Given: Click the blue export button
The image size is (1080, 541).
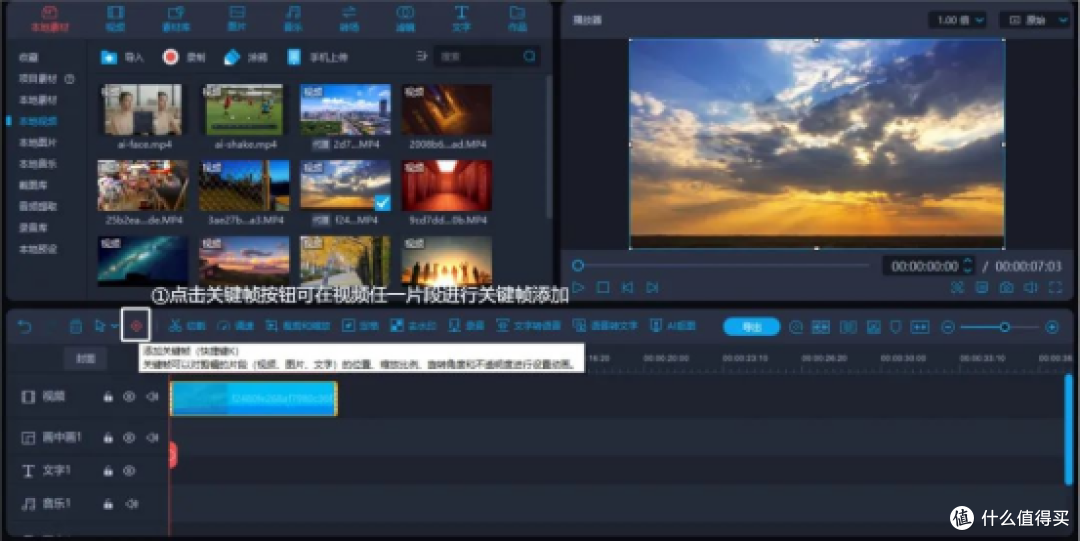Looking at the screenshot, I should 751,327.
